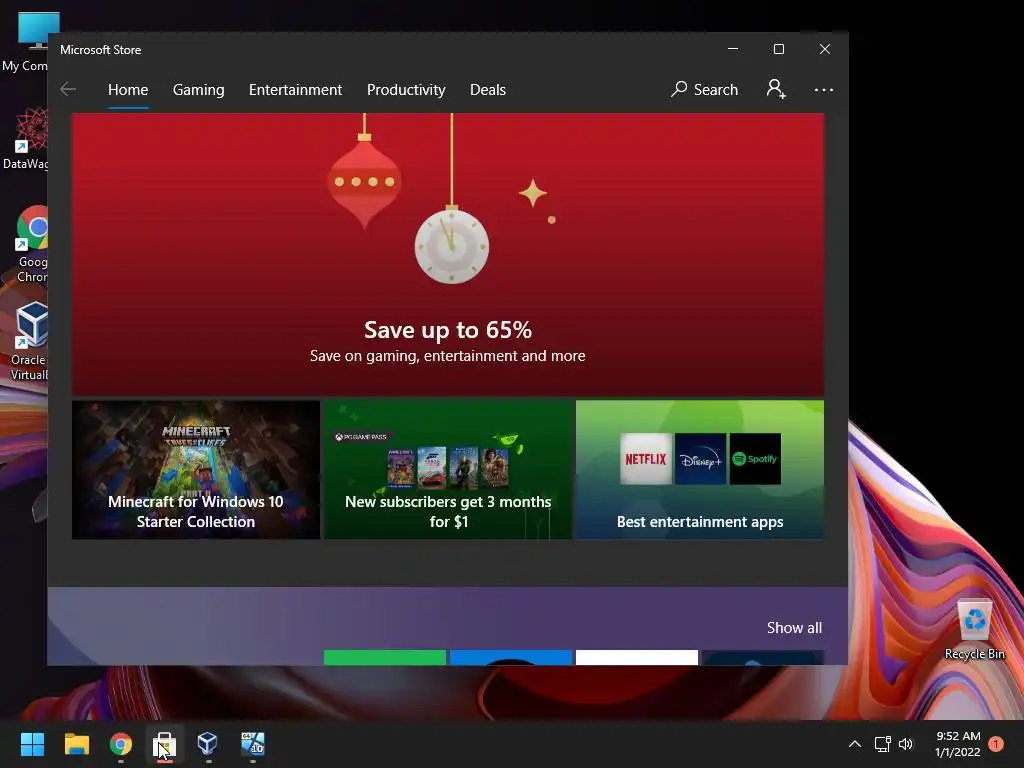Go to the Deals tab

pyautogui.click(x=488, y=89)
